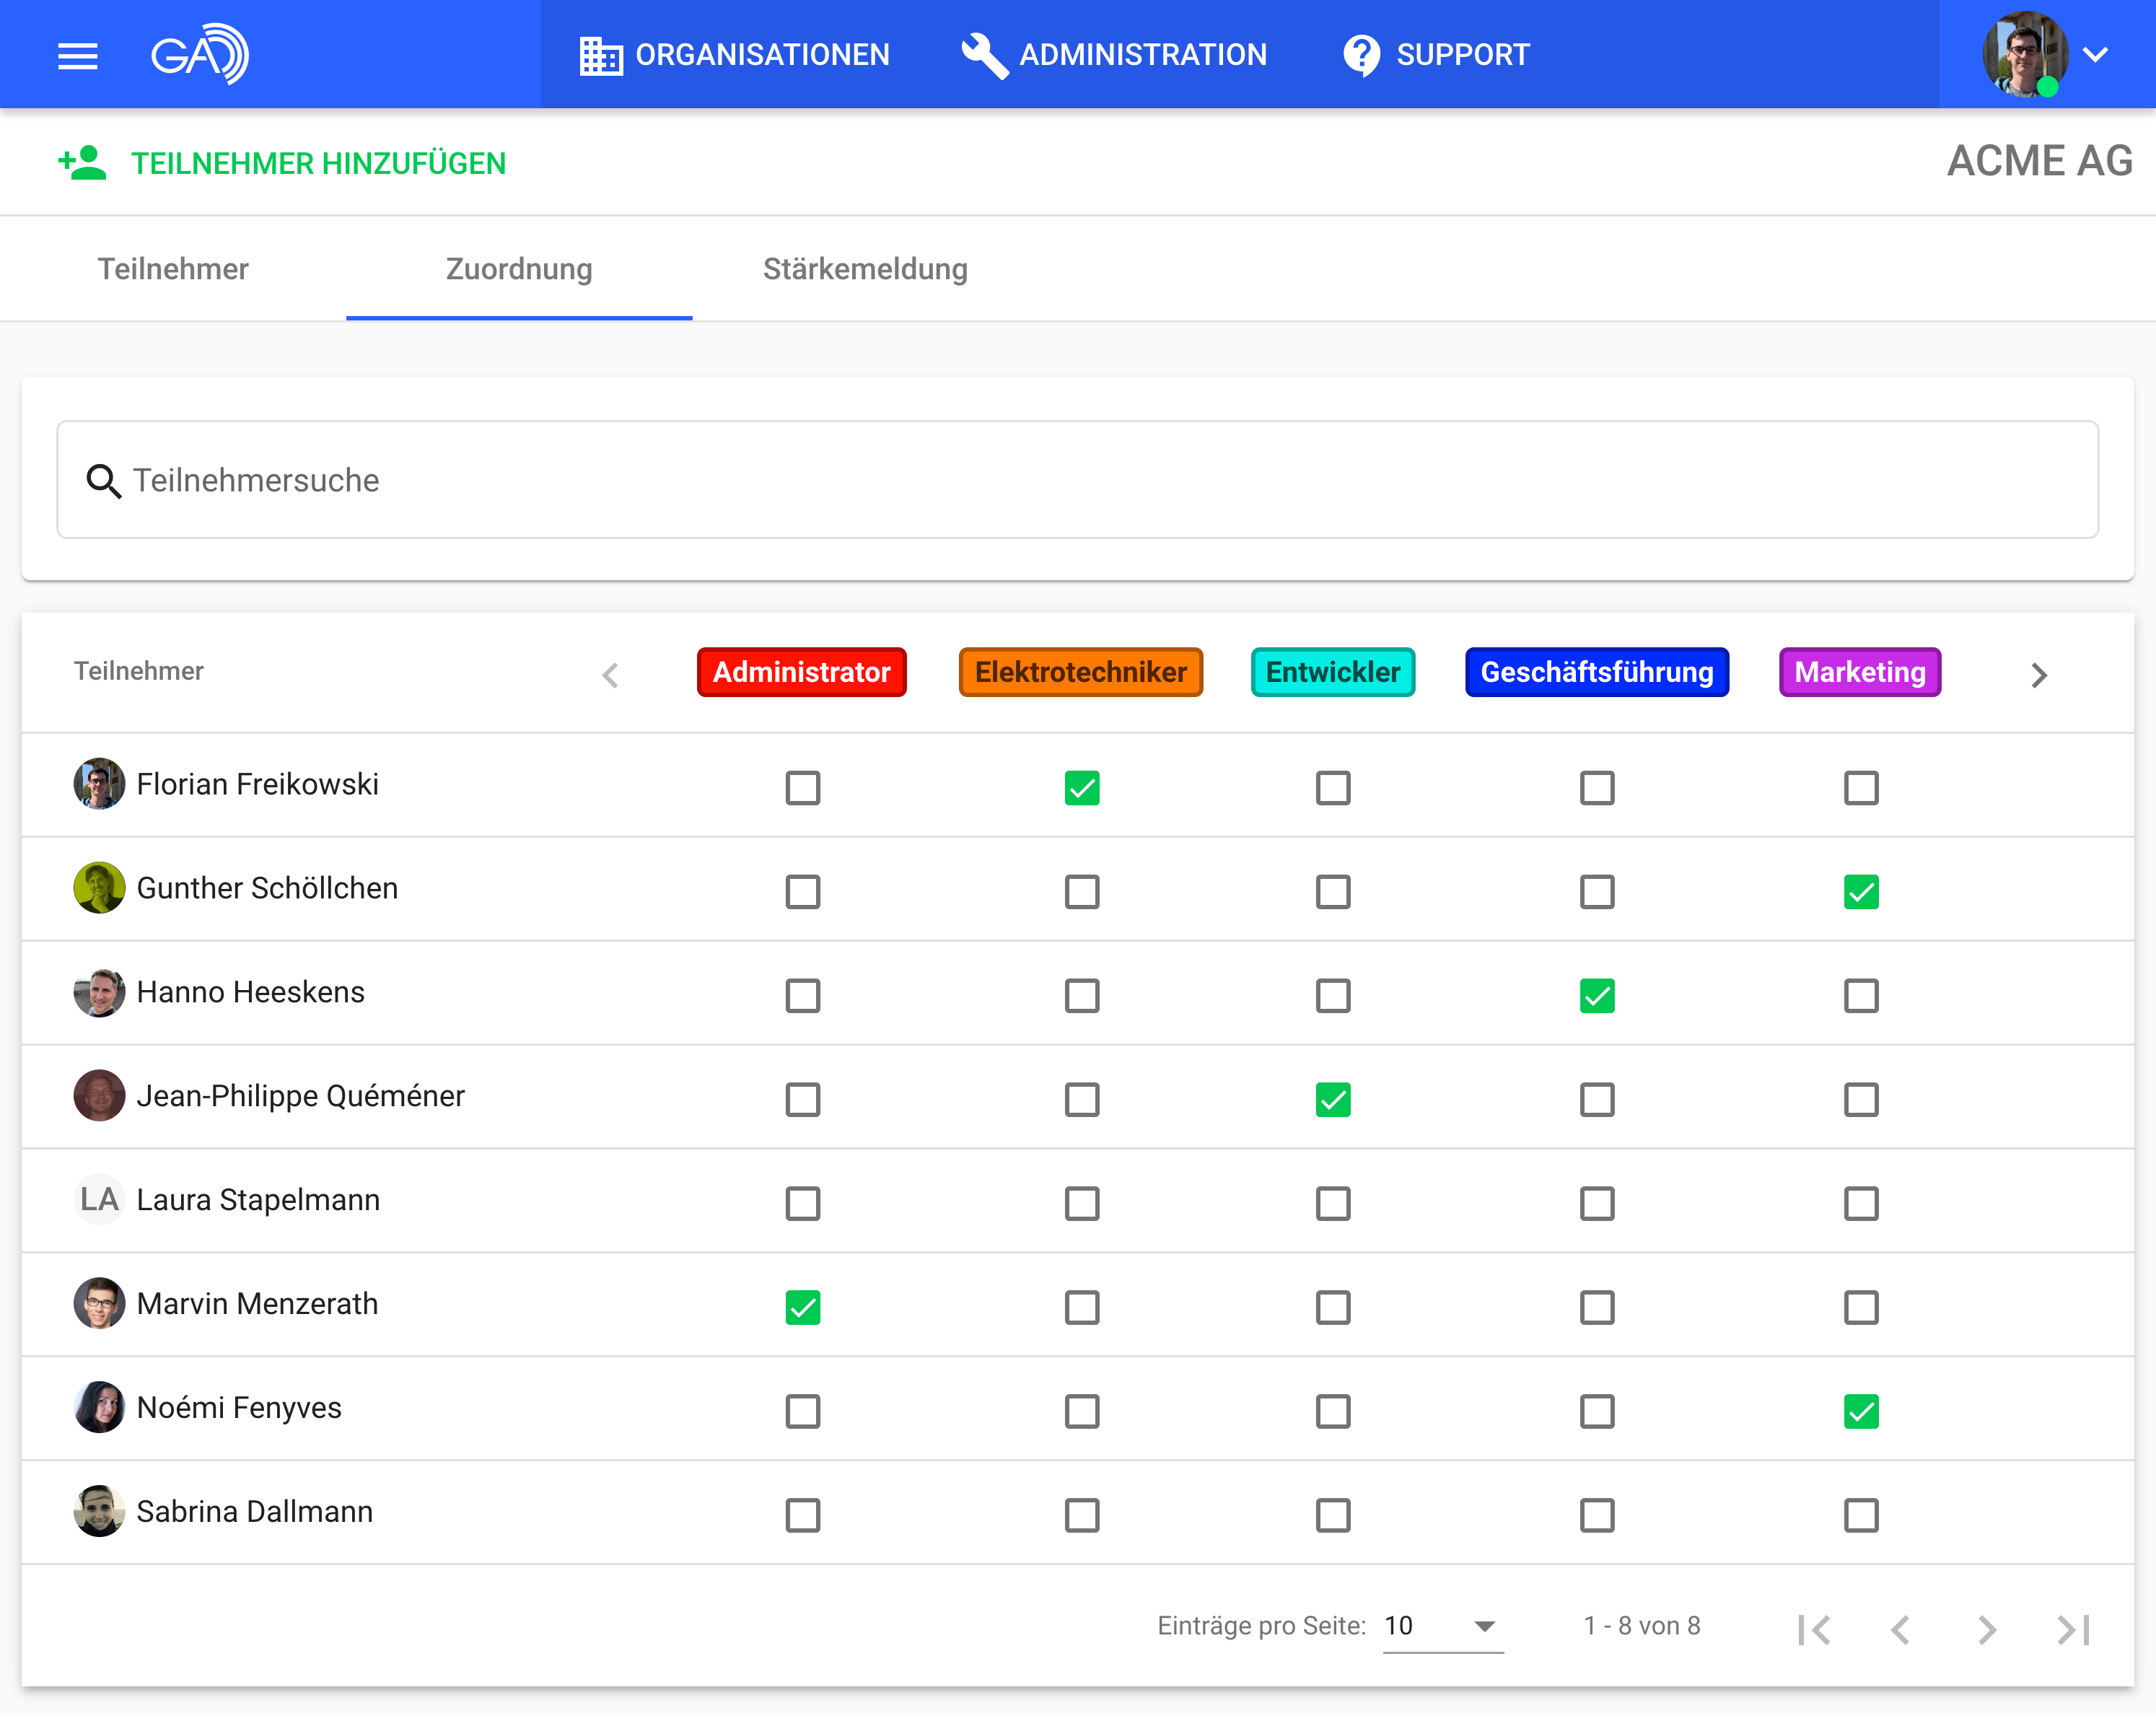Viewport: 2156px width, 1716px height.
Task: Enable Entwickler for Sabrina Dallmann
Action: pos(1332,1516)
